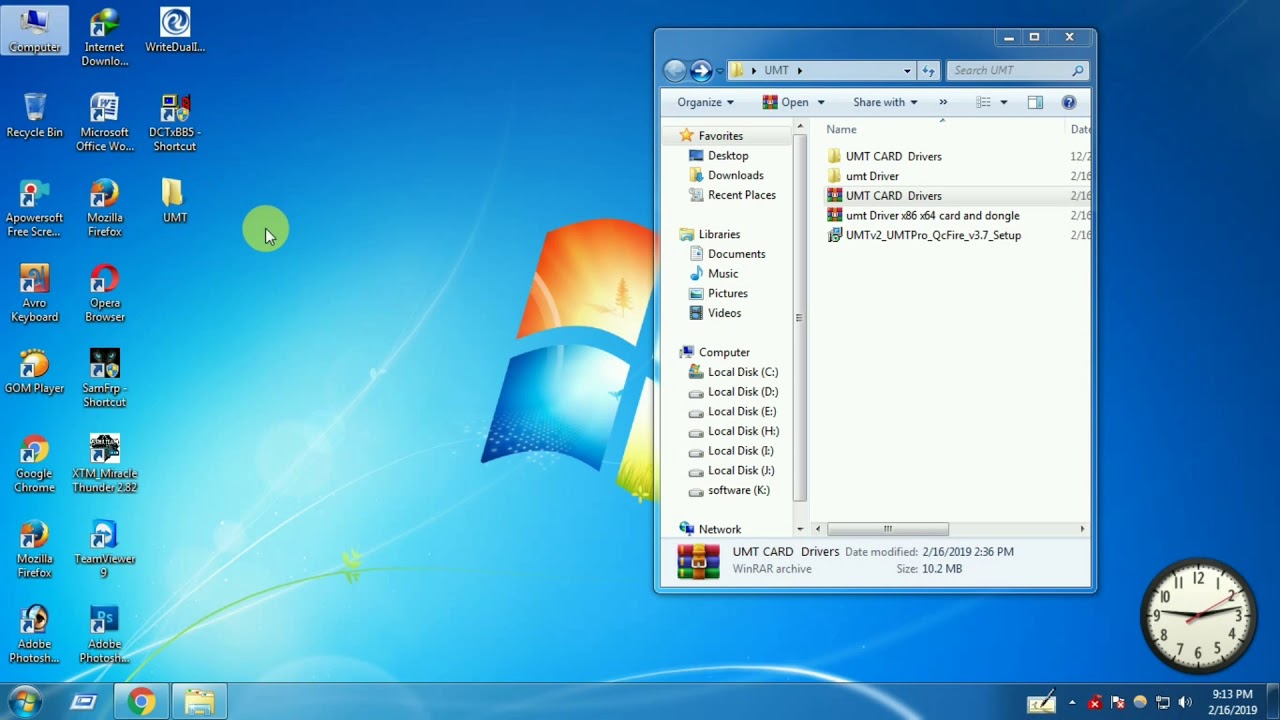Select the WriteDualI desktop icon
The width and height of the screenshot is (1280, 720).
[x=175, y=30]
